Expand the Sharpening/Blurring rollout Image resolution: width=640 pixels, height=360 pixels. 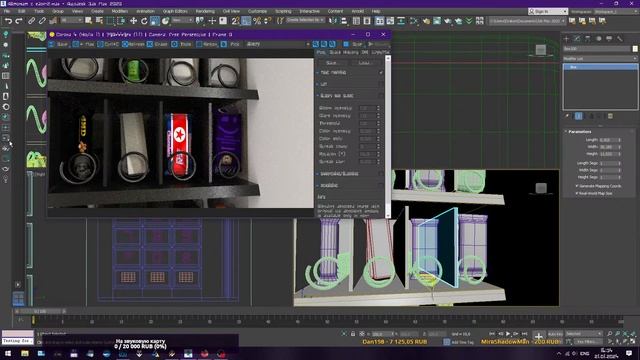pyautogui.click(x=318, y=174)
